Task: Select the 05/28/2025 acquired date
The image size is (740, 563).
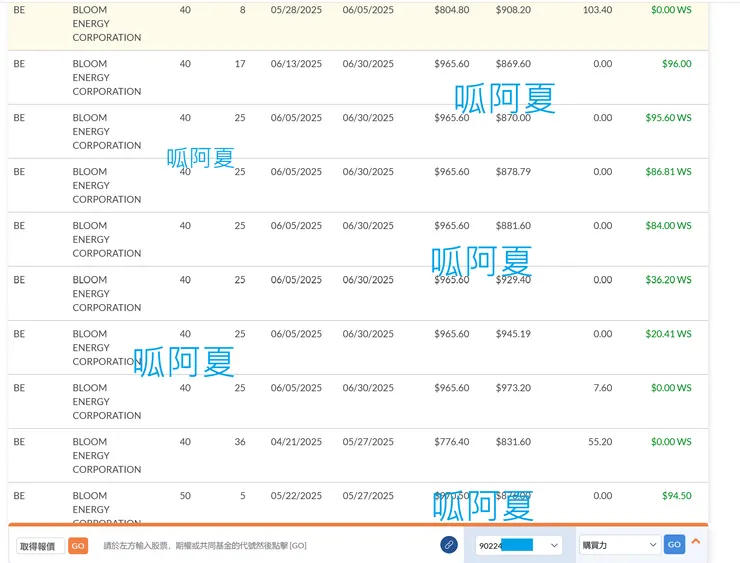Action: pos(296,10)
